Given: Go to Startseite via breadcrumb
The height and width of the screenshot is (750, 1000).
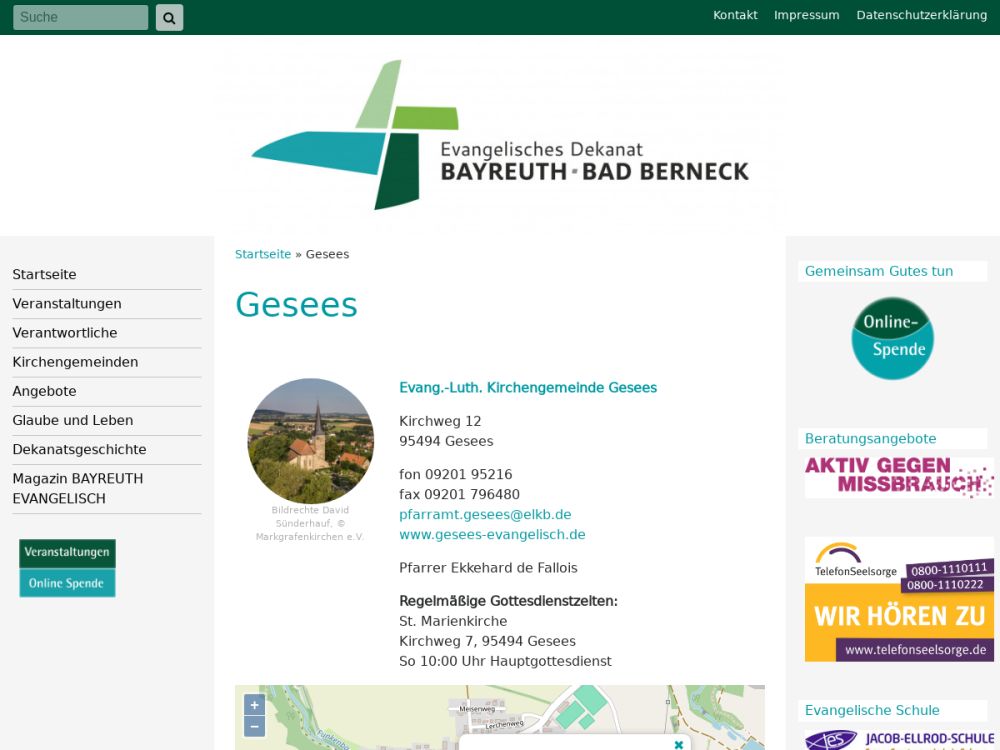Looking at the screenshot, I should [263, 254].
